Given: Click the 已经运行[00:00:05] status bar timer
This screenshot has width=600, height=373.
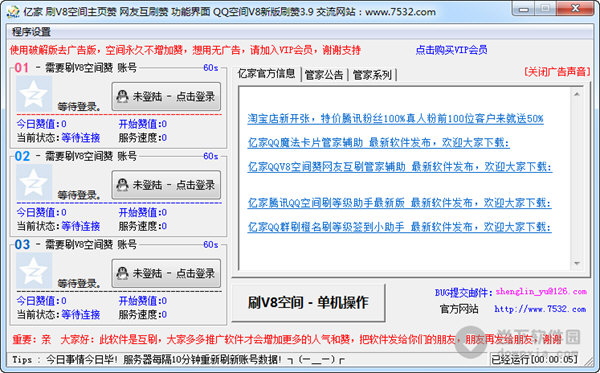Looking at the screenshot, I should (534, 360).
